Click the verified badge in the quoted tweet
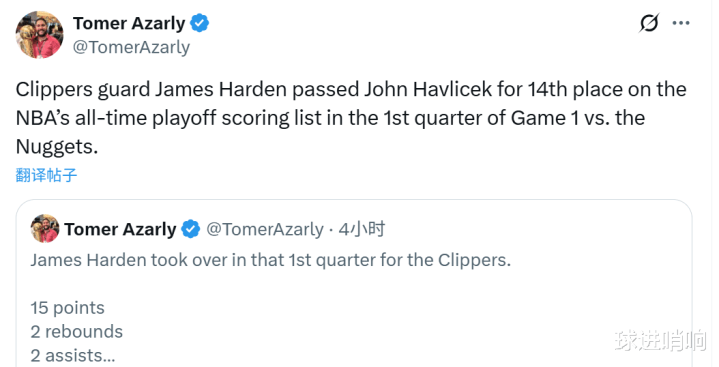This screenshot has height=367, width=719. coord(191,229)
